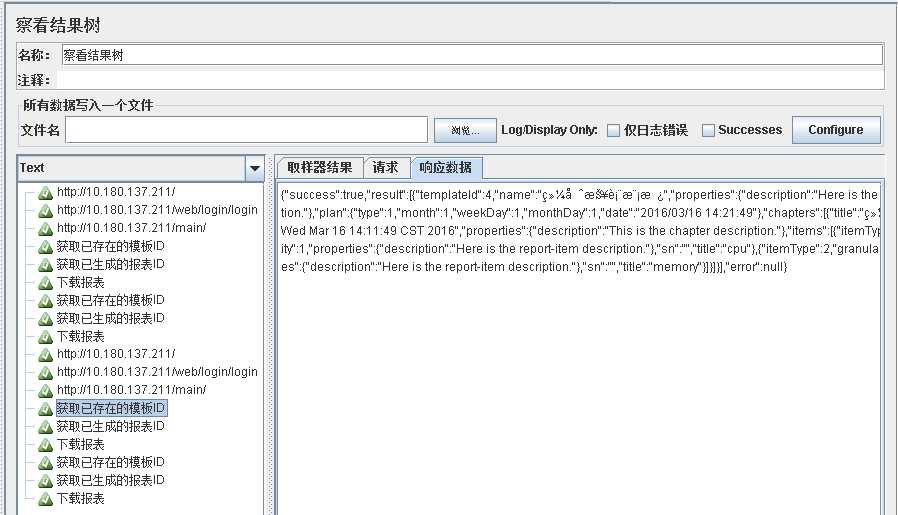898x515 pixels.
Task: Select the last 下载报表 tree label
Action: 81,498
